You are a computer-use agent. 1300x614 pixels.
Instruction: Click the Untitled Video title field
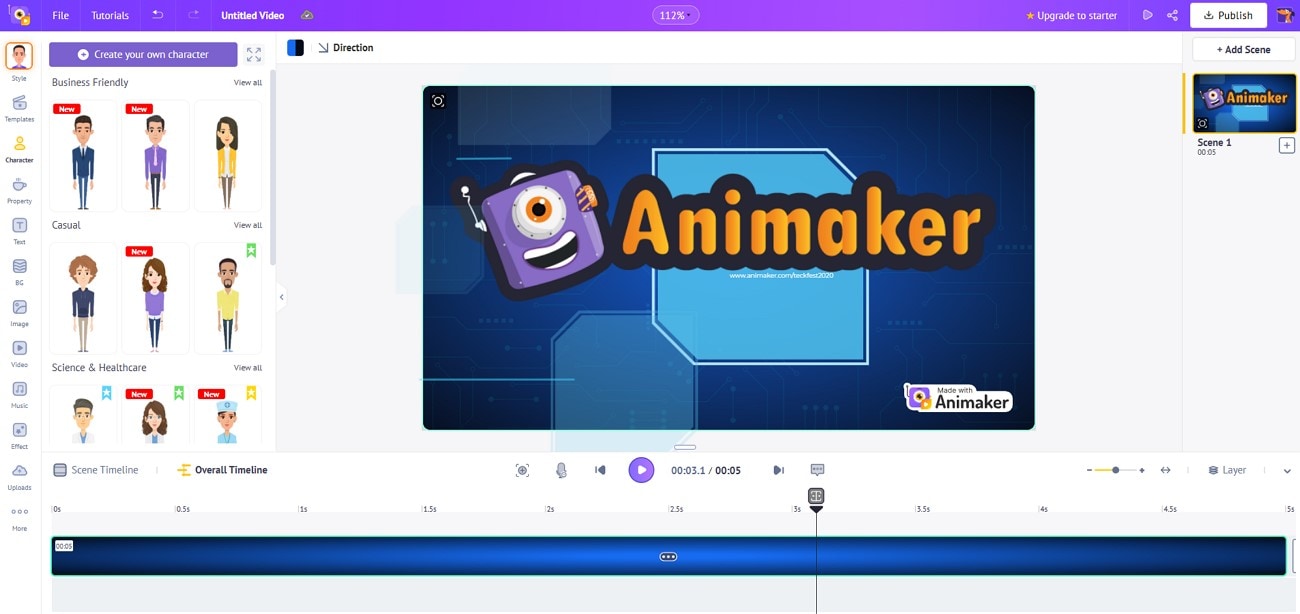click(x=252, y=15)
